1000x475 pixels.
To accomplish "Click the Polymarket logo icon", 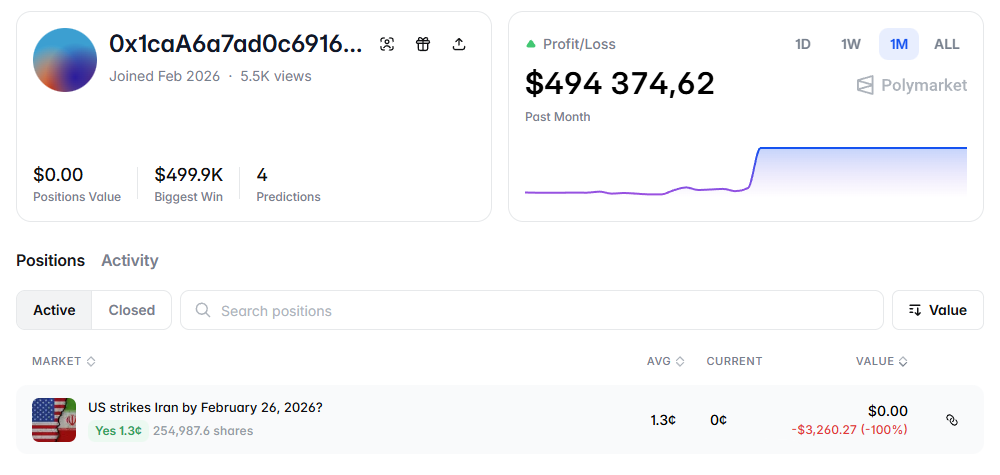I will point(865,85).
